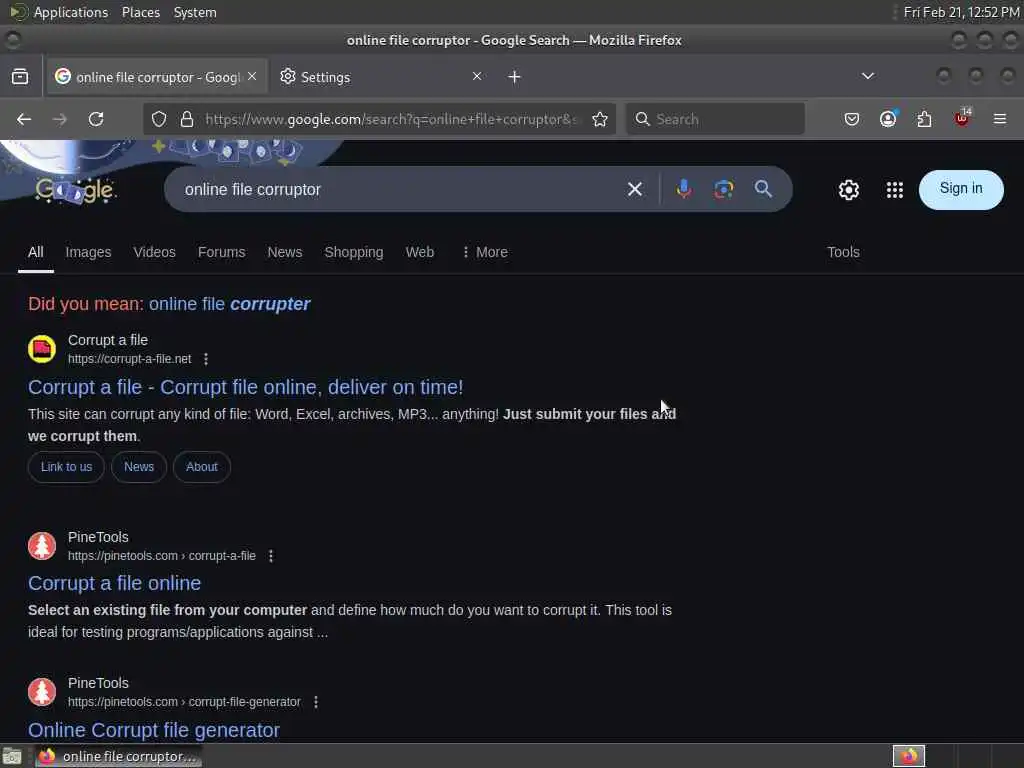Open the uBlock Origin extension icon

[x=962, y=118]
